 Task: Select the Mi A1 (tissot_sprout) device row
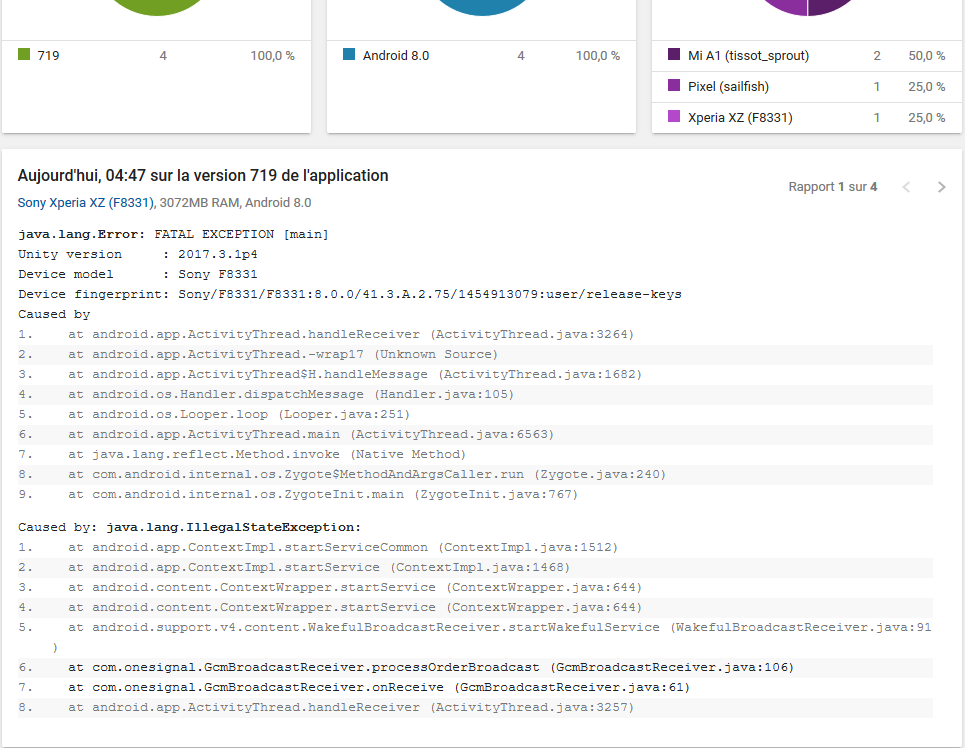click(x=807, y=55)
